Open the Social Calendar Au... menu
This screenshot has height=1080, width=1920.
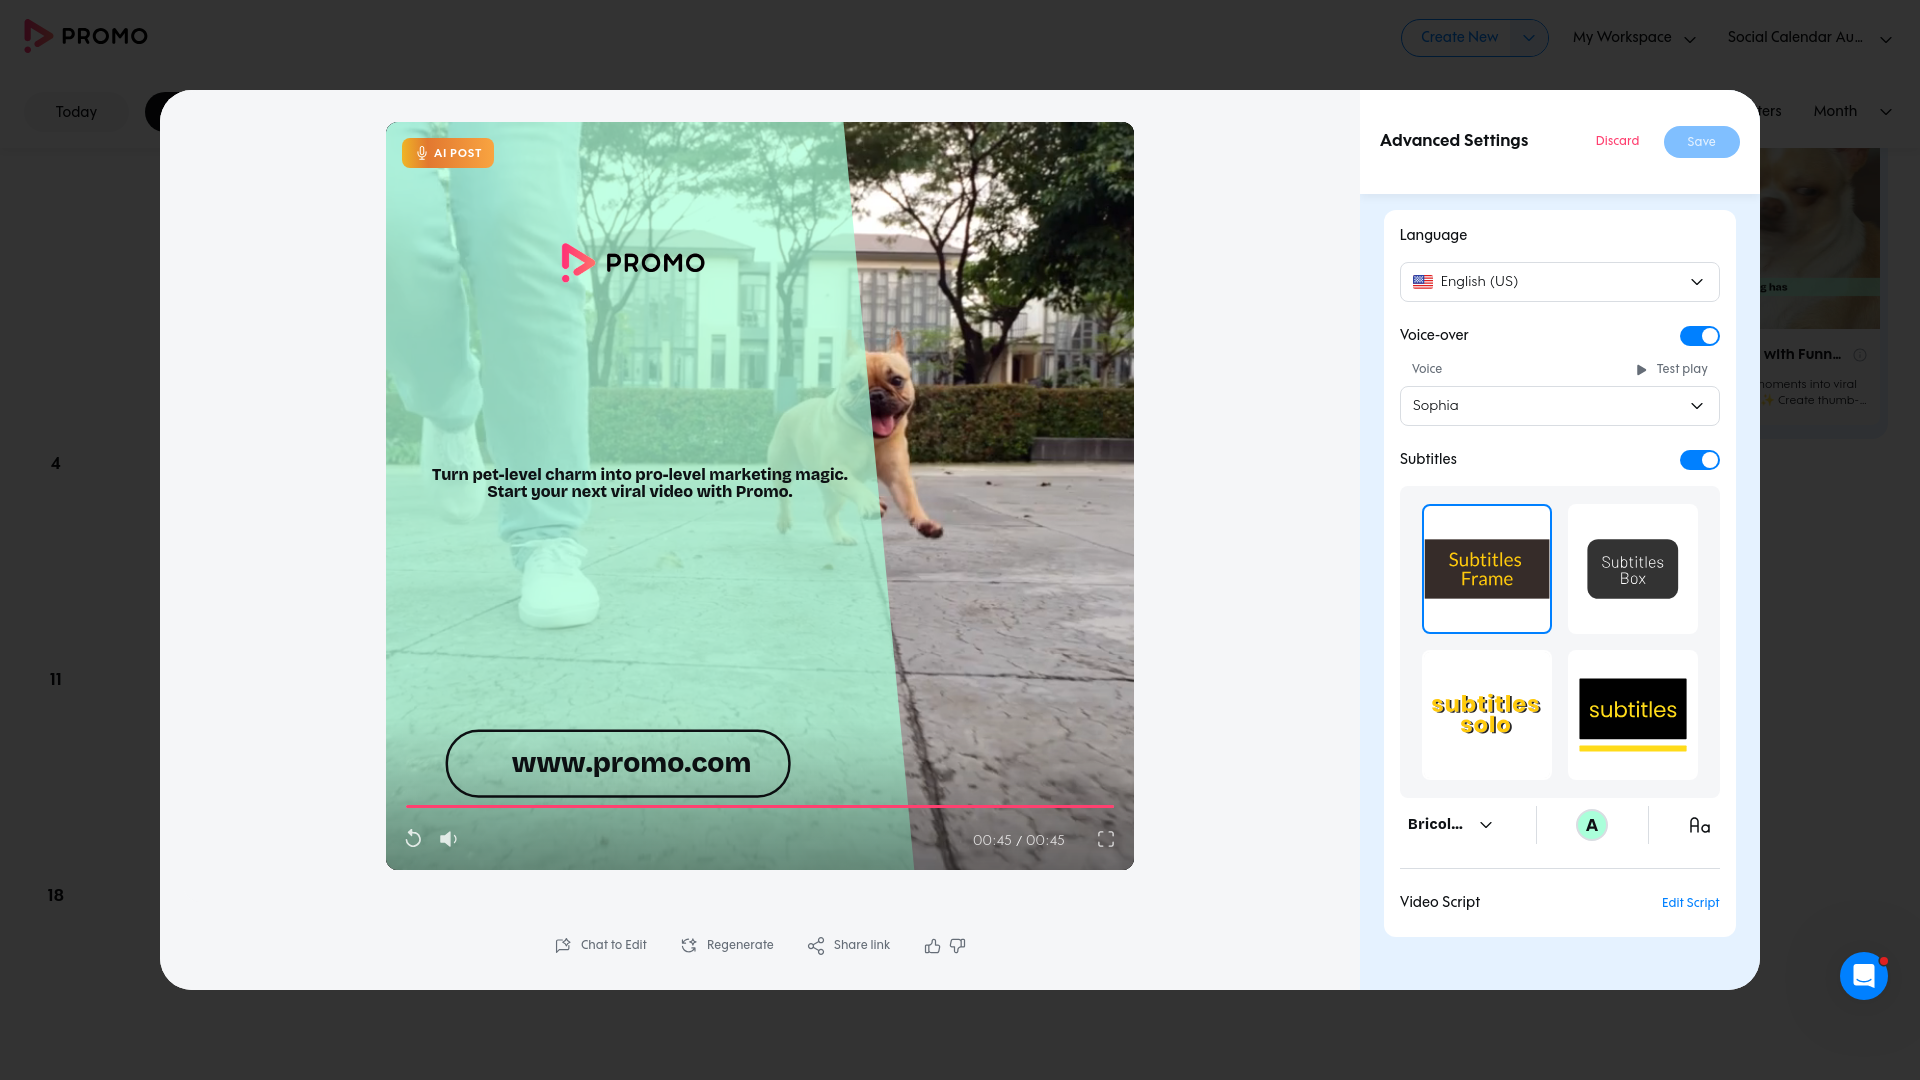click(x=1809, y=38)
